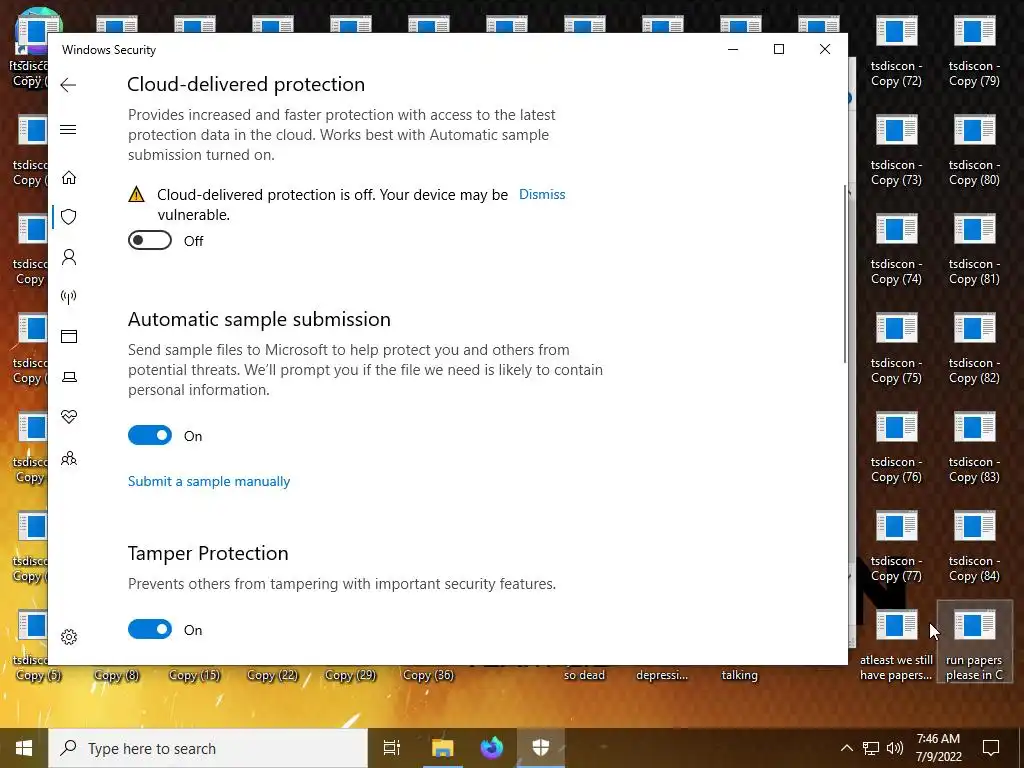Open Task View on the taskbar

click(x=391, y=748)
